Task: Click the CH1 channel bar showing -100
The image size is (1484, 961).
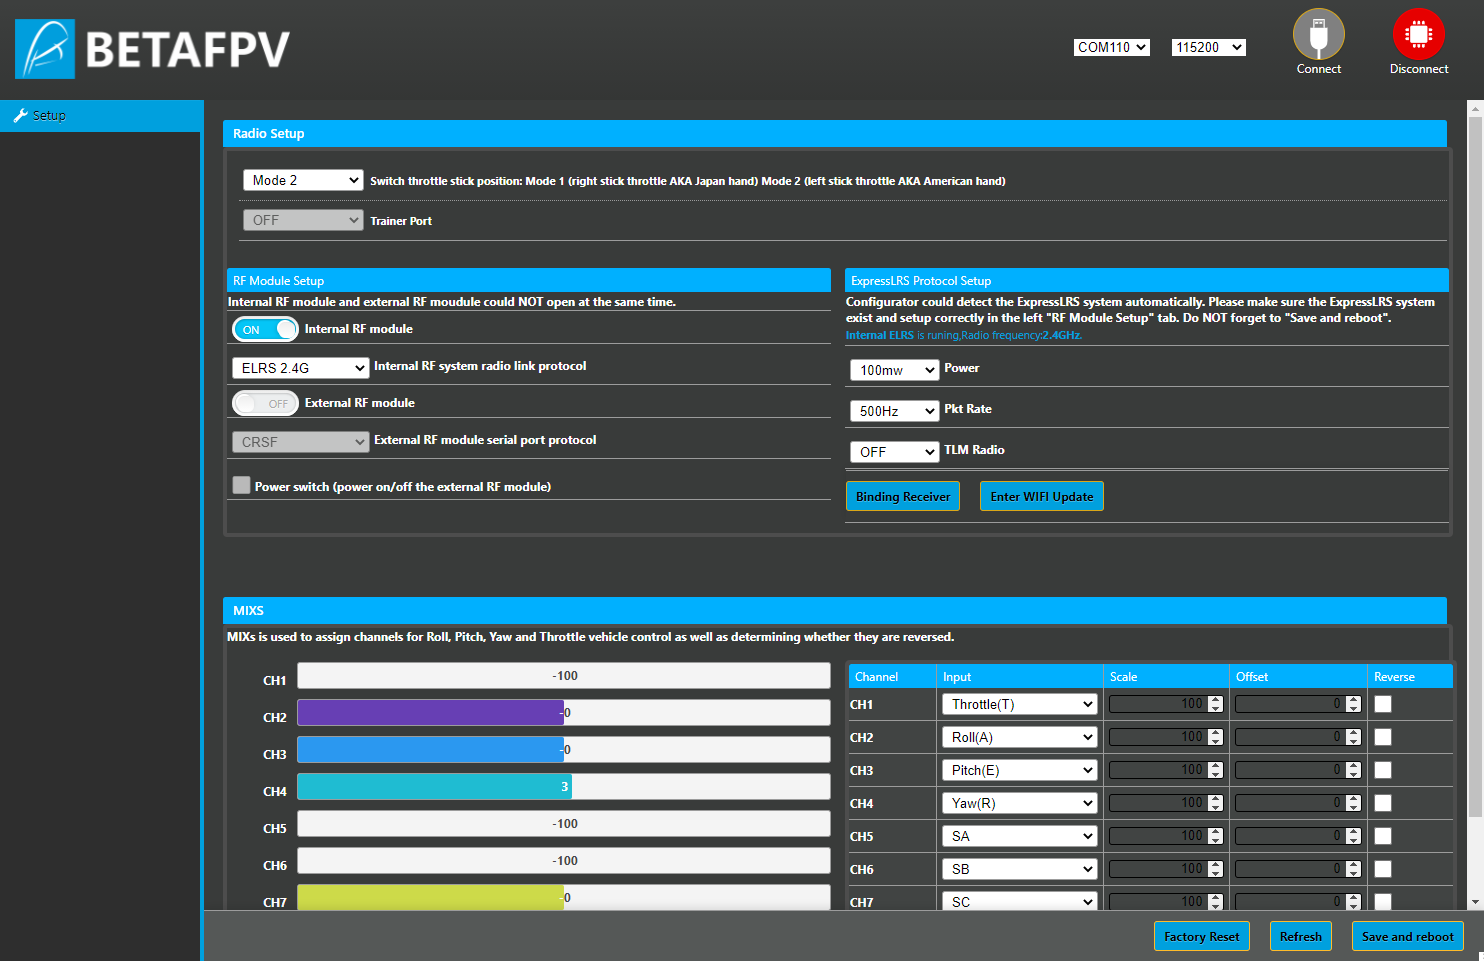Action: [x=564, y=676]
